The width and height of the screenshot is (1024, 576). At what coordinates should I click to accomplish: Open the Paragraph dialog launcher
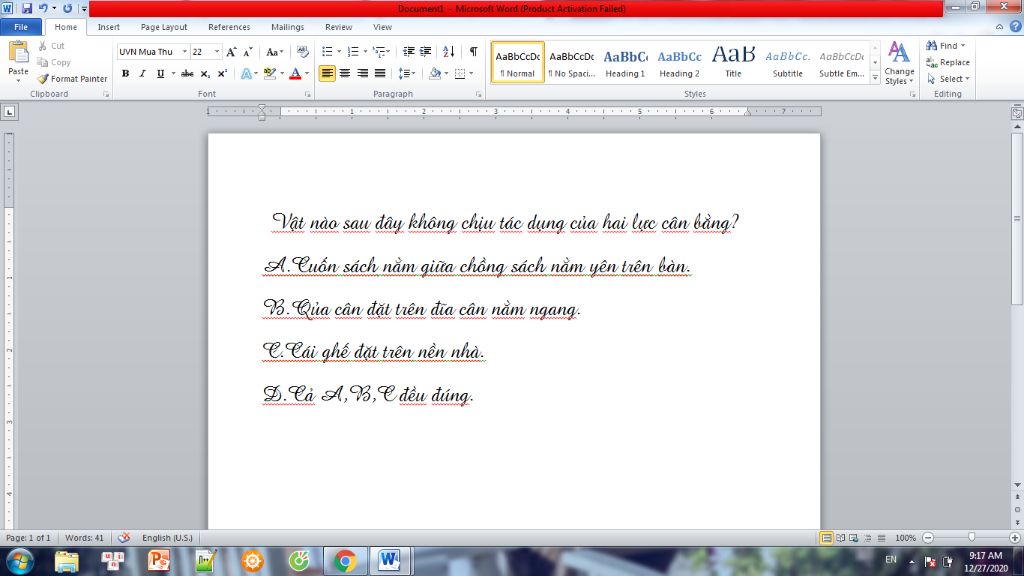click(479, 95)
